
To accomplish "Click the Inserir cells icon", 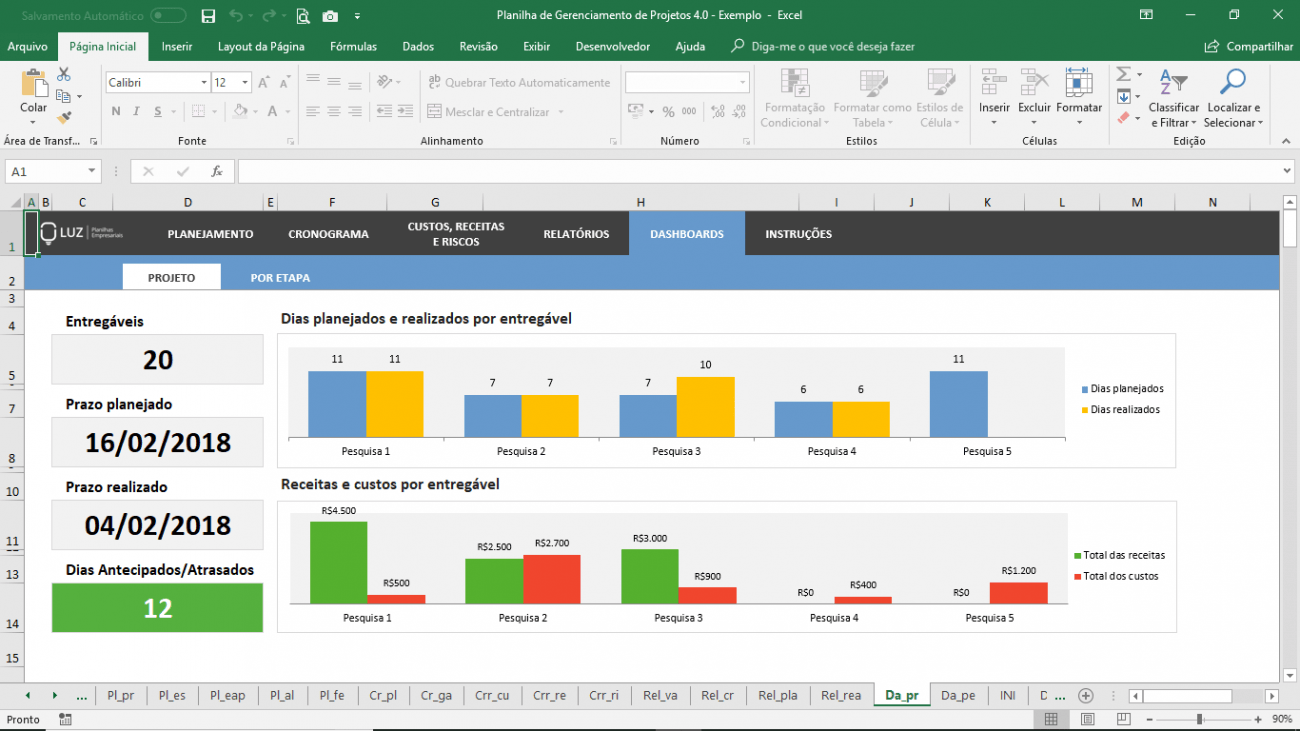I will (x=994, y=82).
